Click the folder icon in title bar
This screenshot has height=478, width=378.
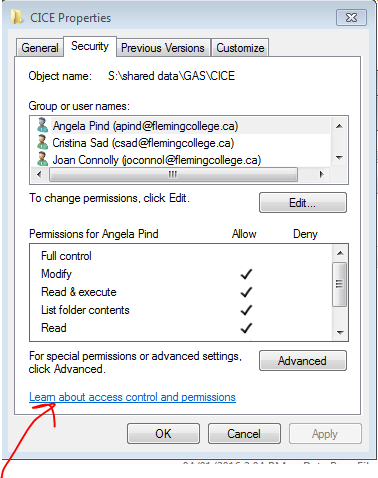[x=17, y=17]
